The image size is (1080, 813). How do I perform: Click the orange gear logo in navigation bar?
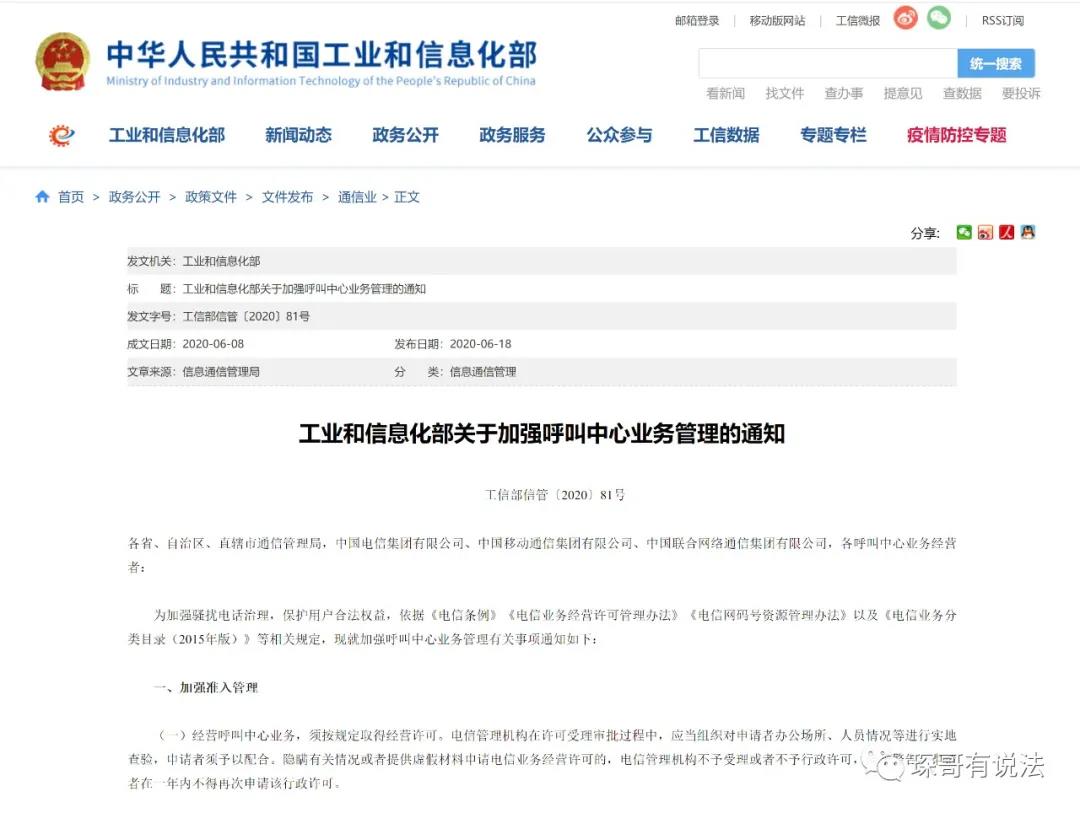[61, 135]
